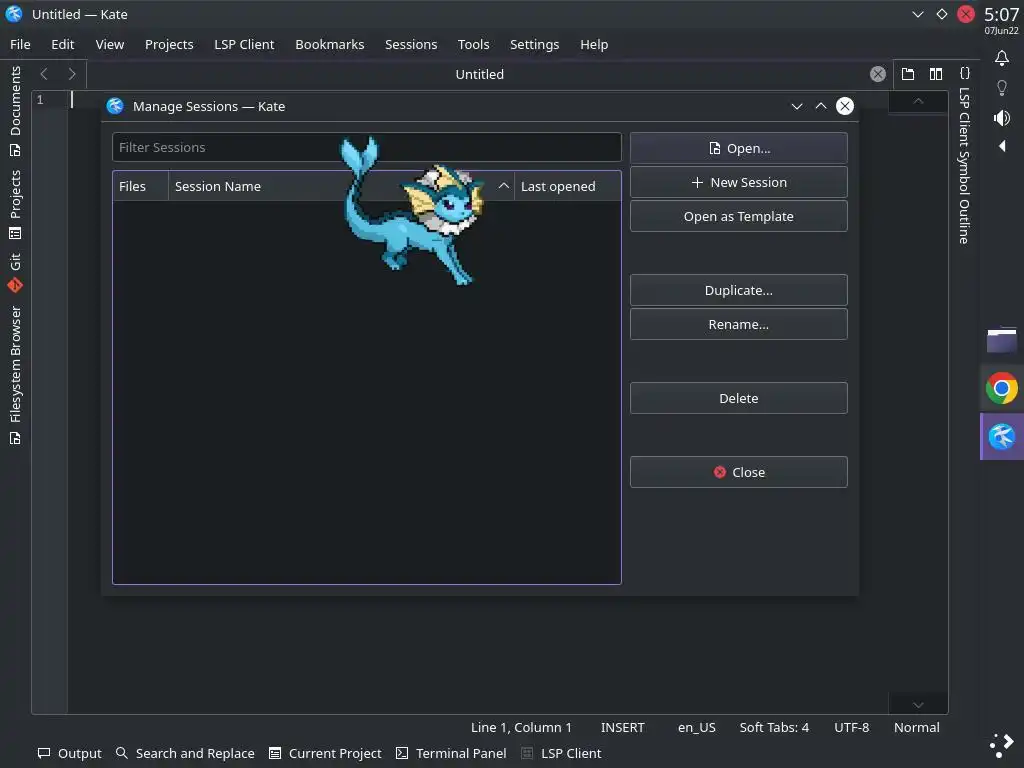Launch Google Chrome from the dock
This screenshot has height=768, width=1024.
(x=1002, y=389)
